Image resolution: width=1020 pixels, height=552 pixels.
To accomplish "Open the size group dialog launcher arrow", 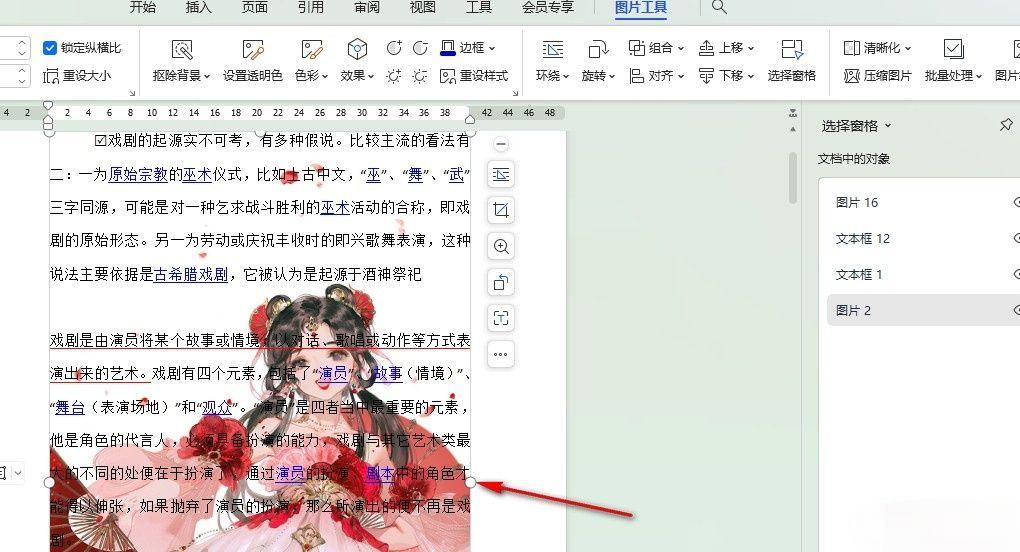I will [x=133, y=94].
